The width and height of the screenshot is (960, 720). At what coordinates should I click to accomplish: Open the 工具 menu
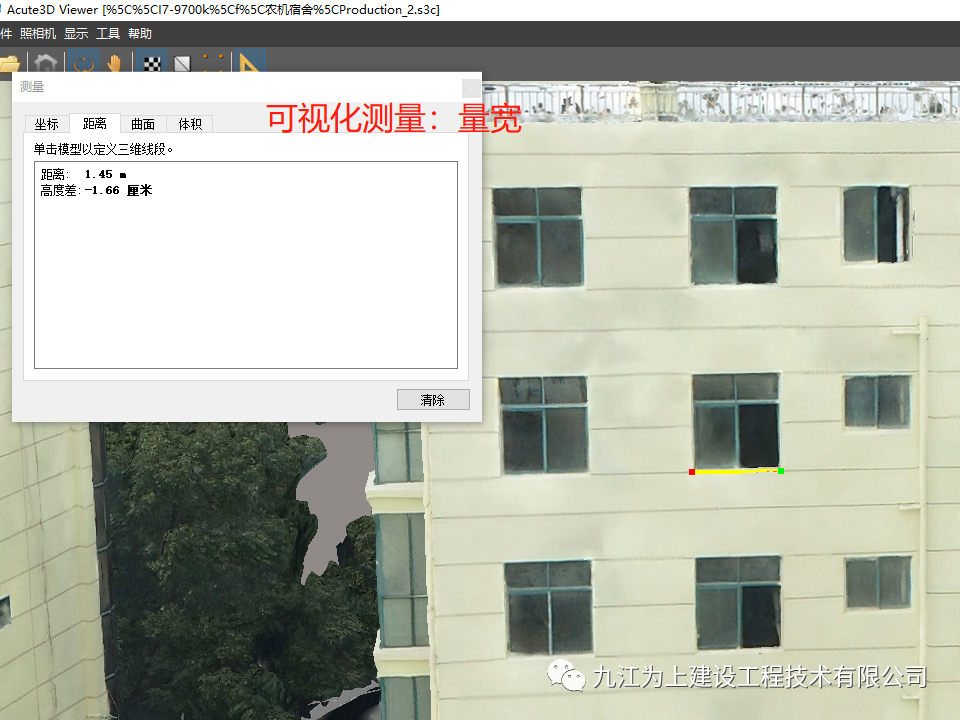point(108,34)
